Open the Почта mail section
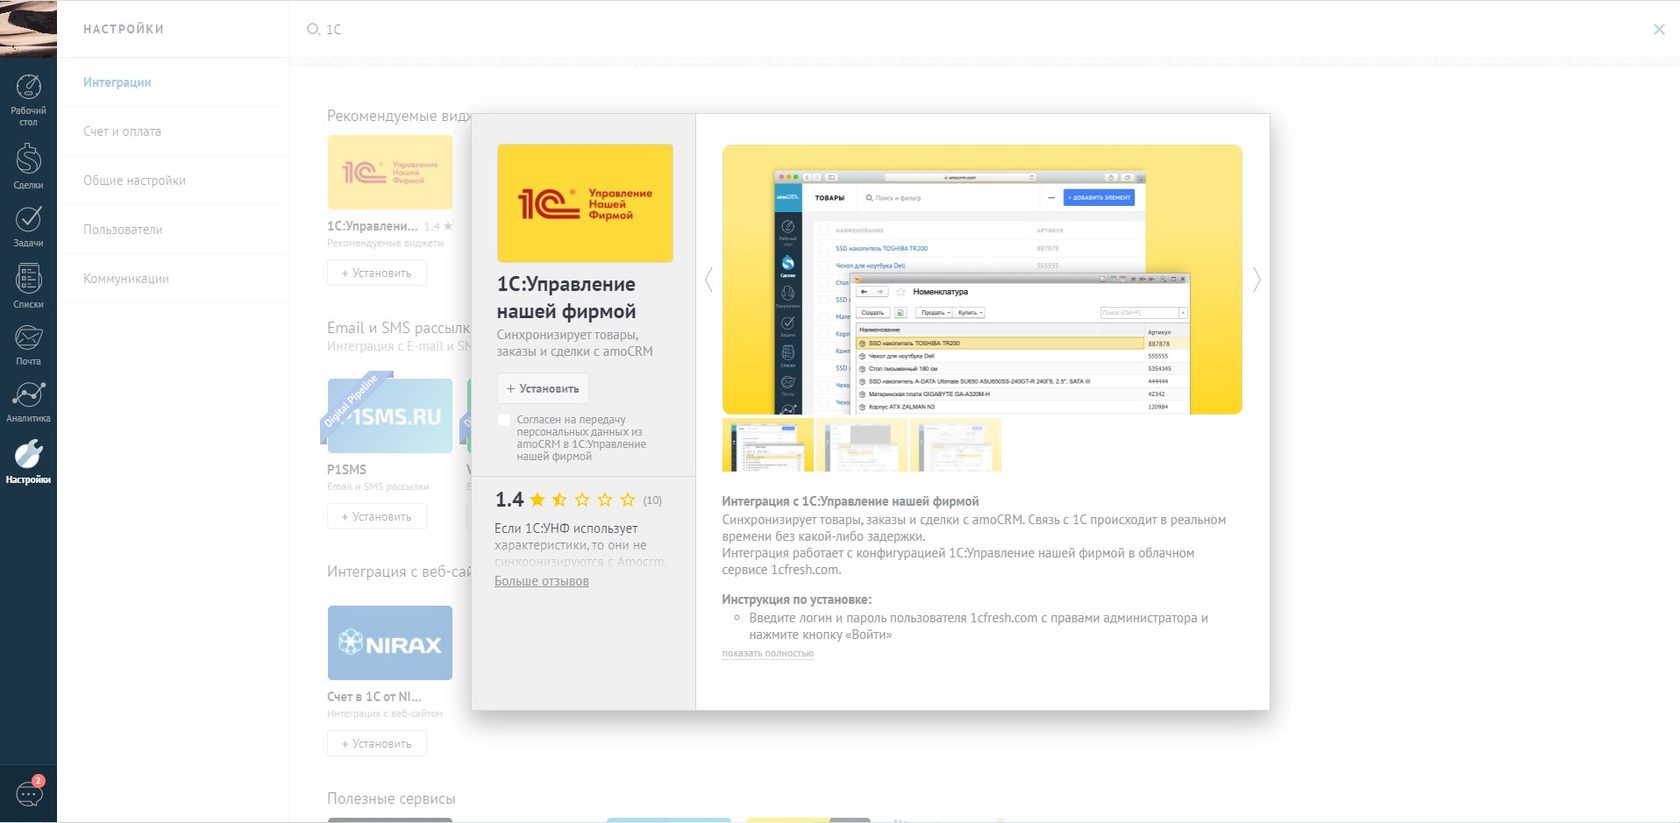1680x823 pixels. coord(28,345)
